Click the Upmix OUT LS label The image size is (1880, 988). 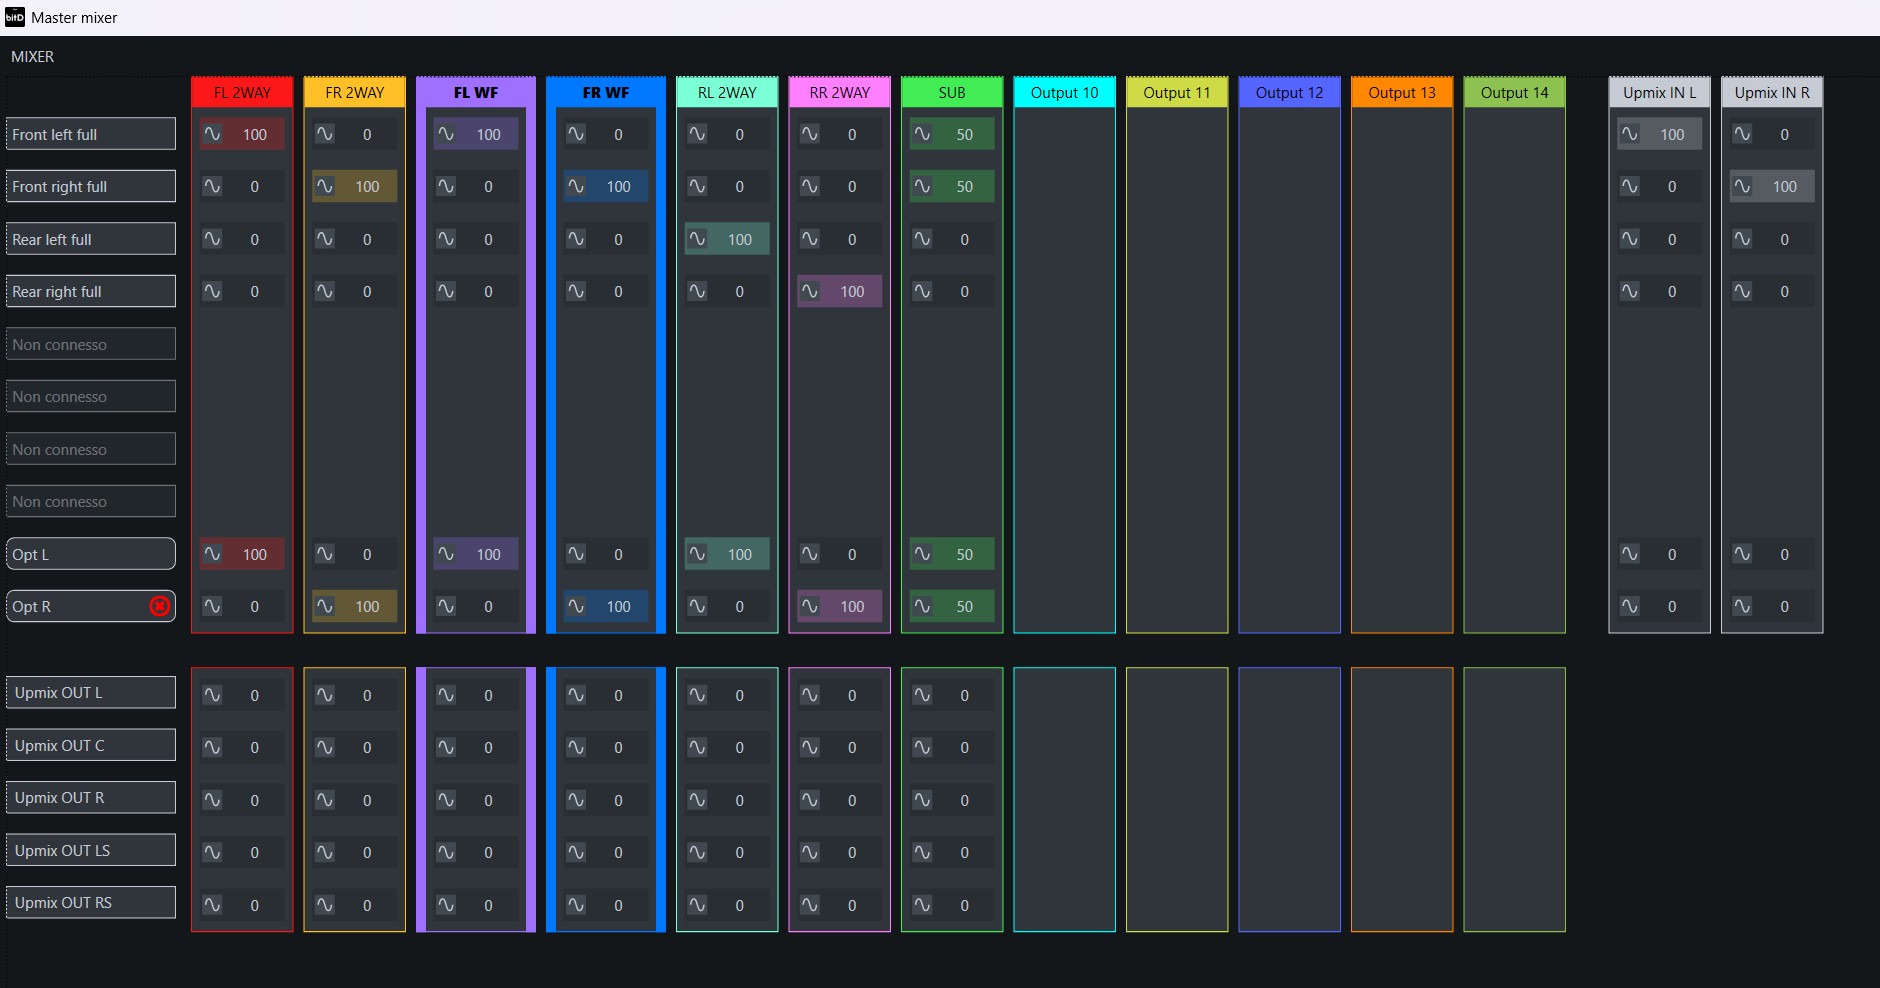coord(91,850)
